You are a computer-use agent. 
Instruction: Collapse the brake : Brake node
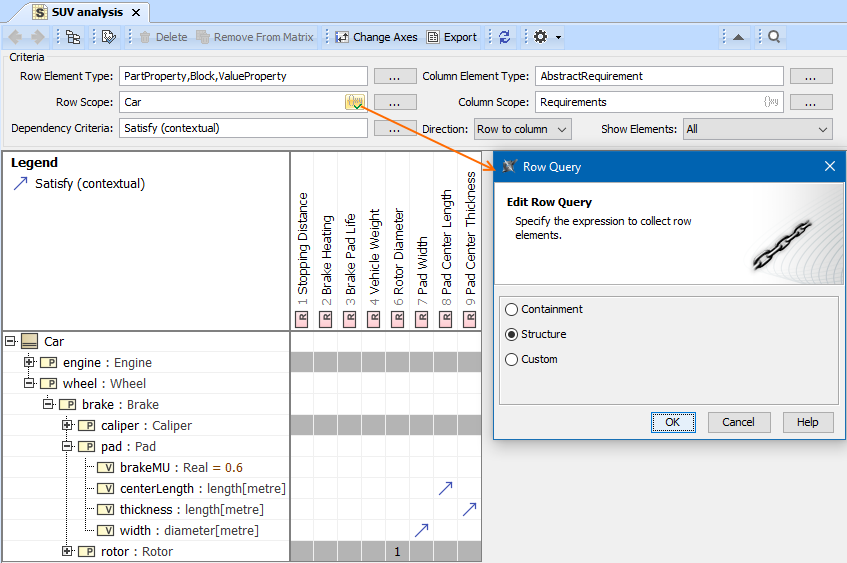point(48,404)
